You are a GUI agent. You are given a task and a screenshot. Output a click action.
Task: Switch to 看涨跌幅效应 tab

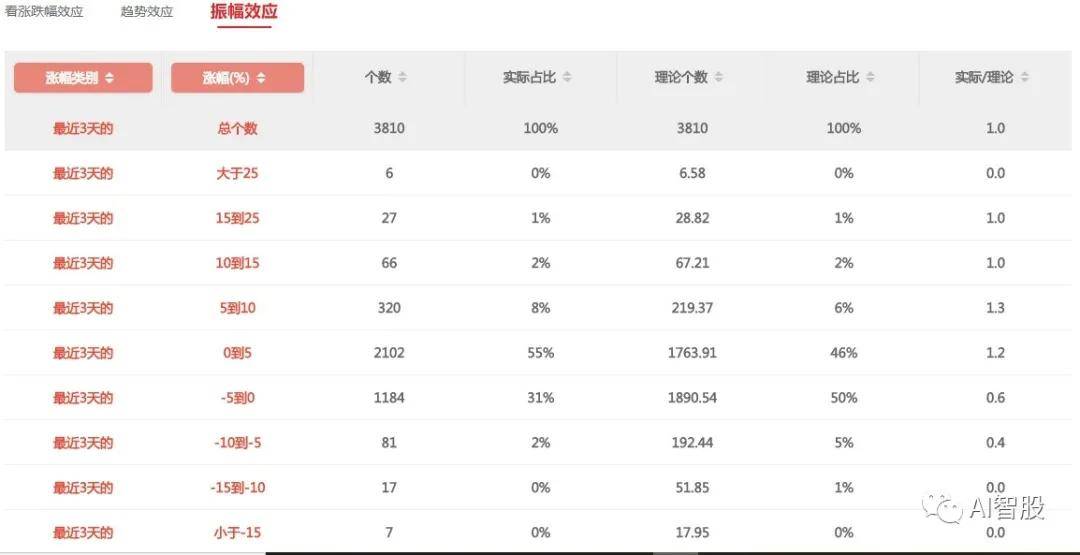(44, 12)
